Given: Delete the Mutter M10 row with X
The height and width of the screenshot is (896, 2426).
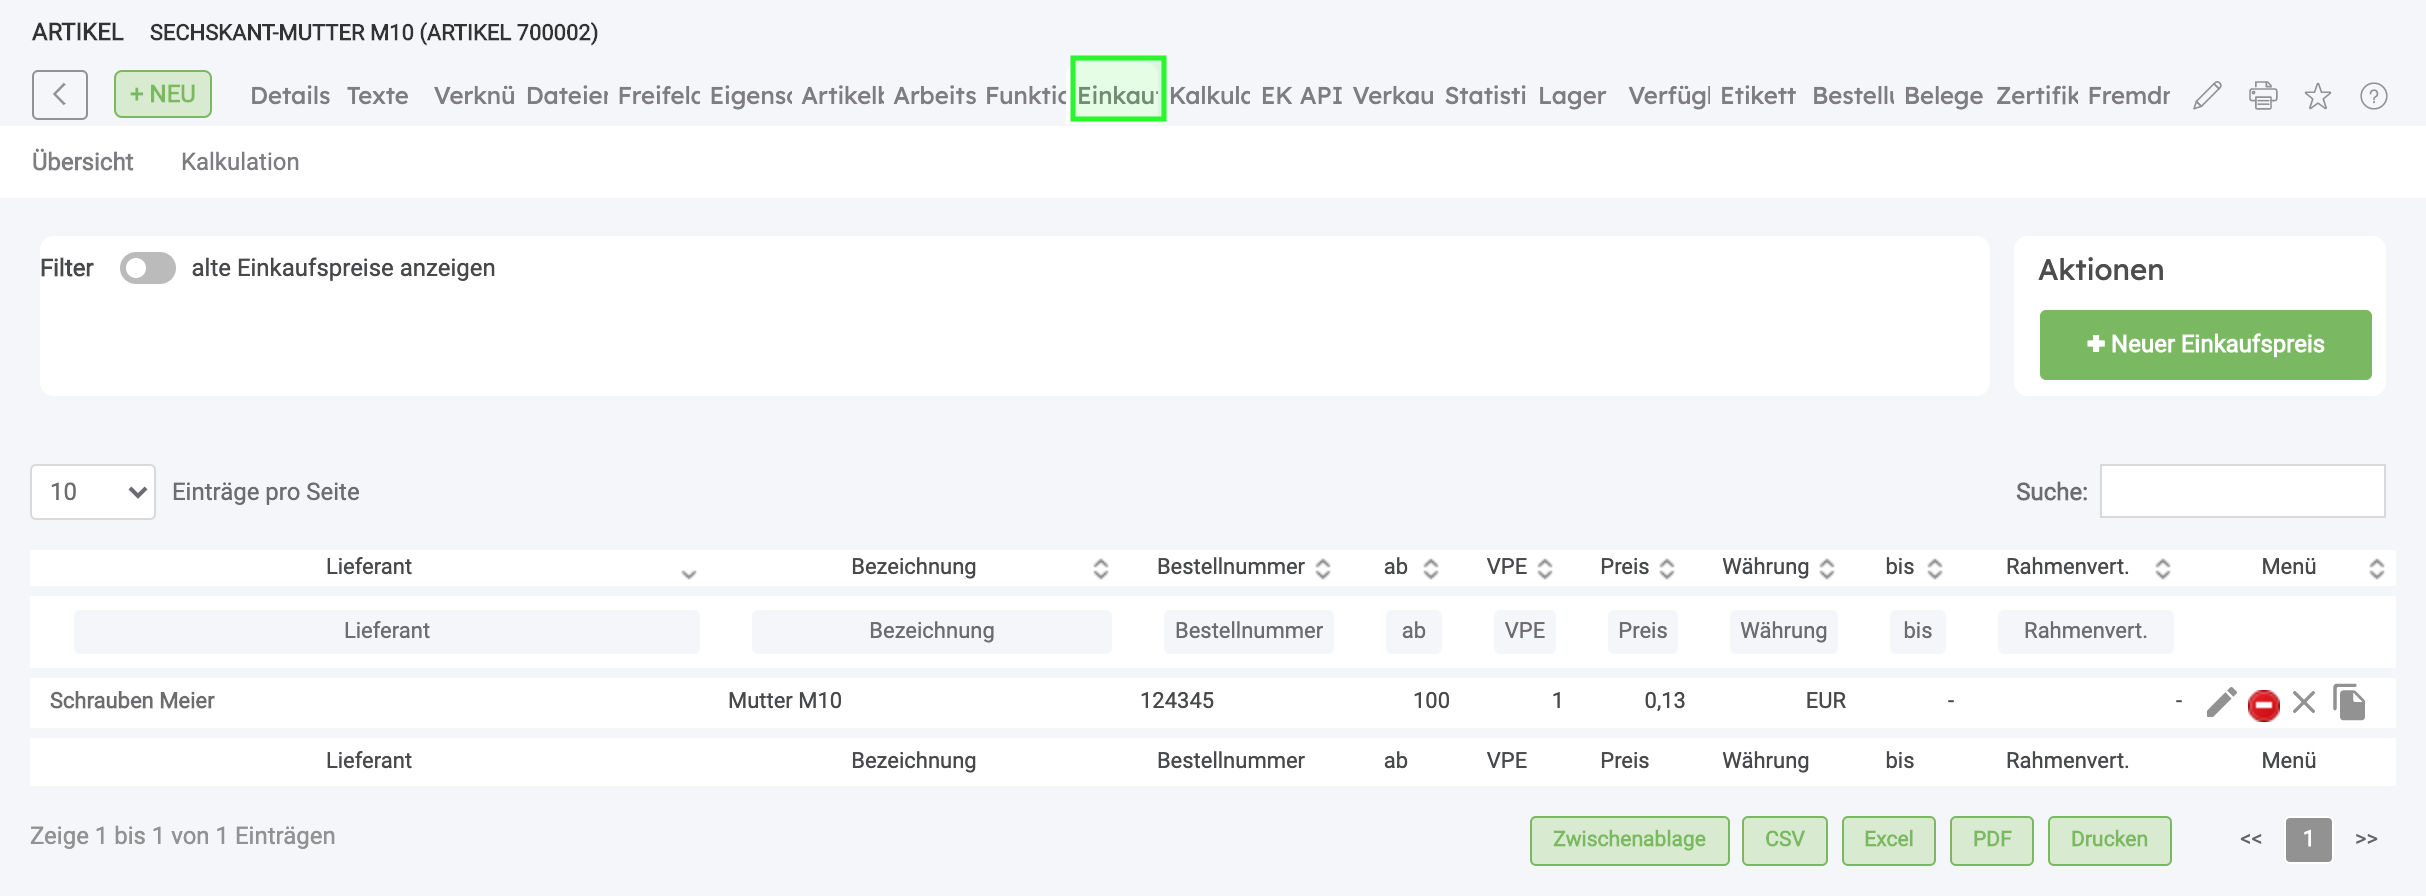Looking at the screenshot, I should (x=2304, y=703).
